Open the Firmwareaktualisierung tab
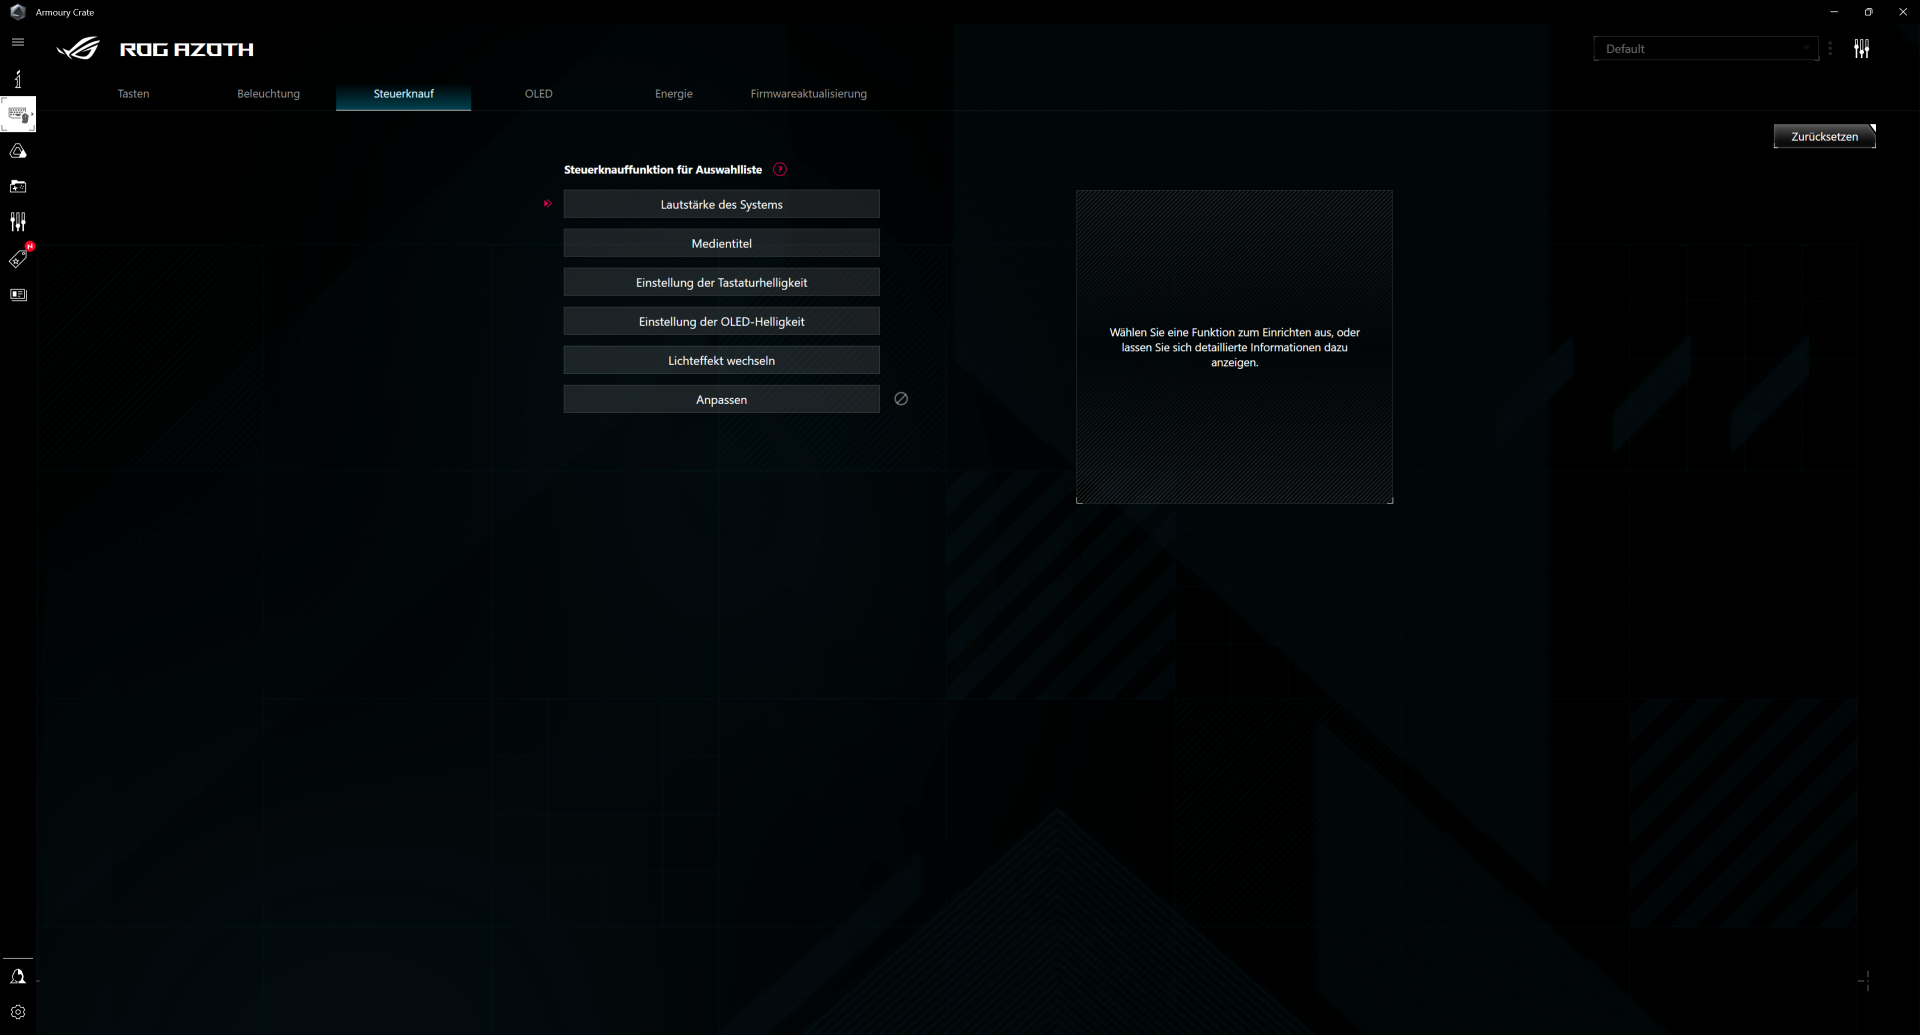1920x1035 pixels. 808,94
